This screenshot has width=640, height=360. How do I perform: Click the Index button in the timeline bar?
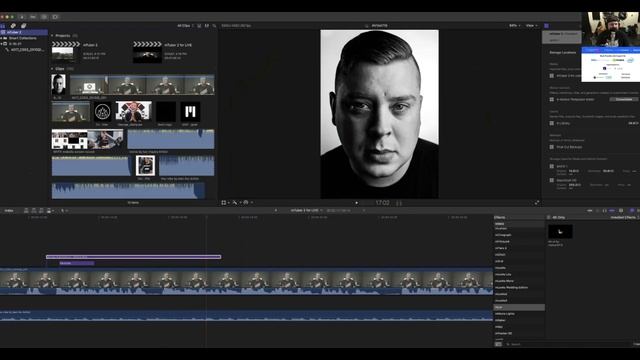click(9, 211)
